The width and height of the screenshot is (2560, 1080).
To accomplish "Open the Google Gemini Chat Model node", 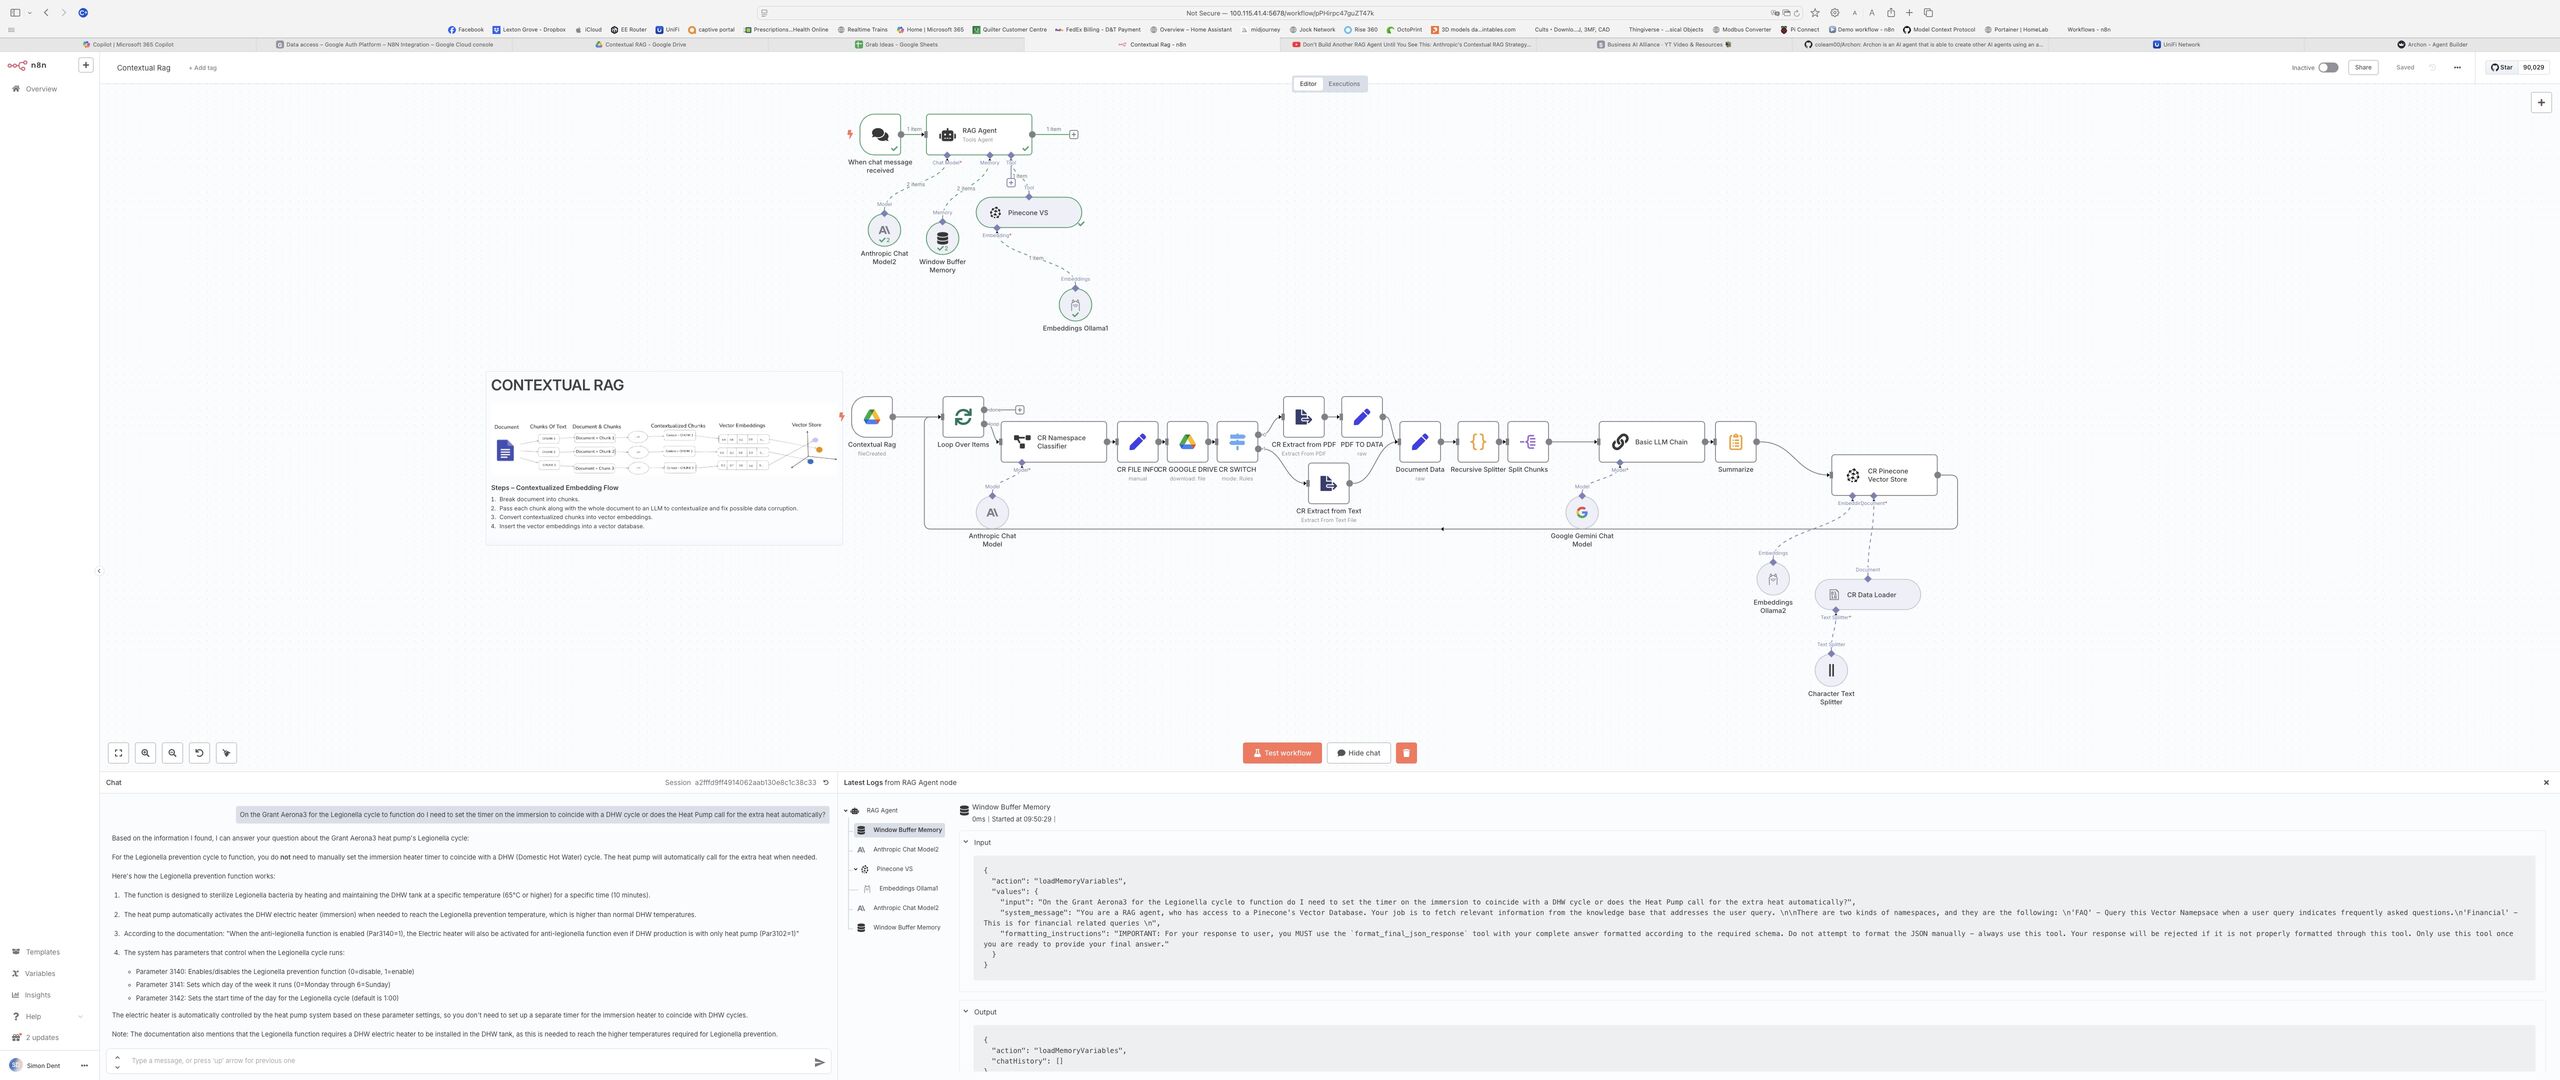I will click(1582, 512).
